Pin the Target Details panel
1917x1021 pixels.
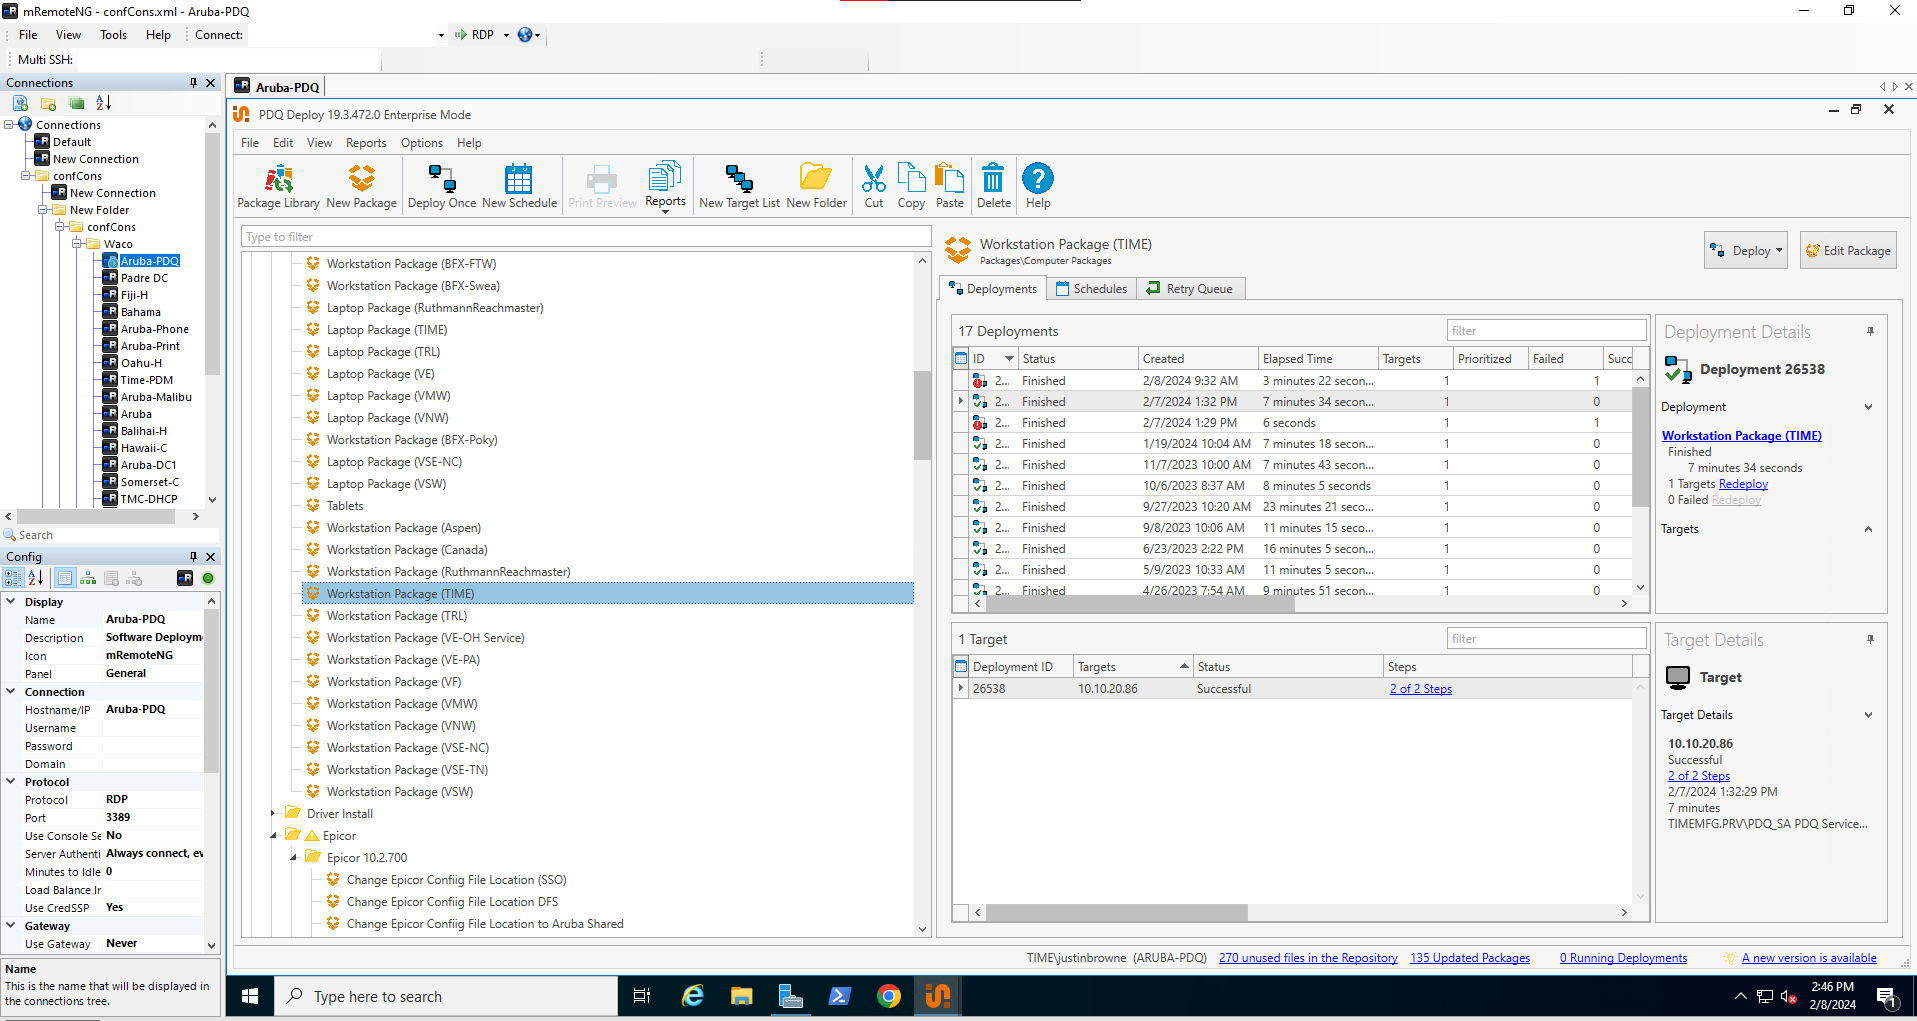coord(1870,639)
